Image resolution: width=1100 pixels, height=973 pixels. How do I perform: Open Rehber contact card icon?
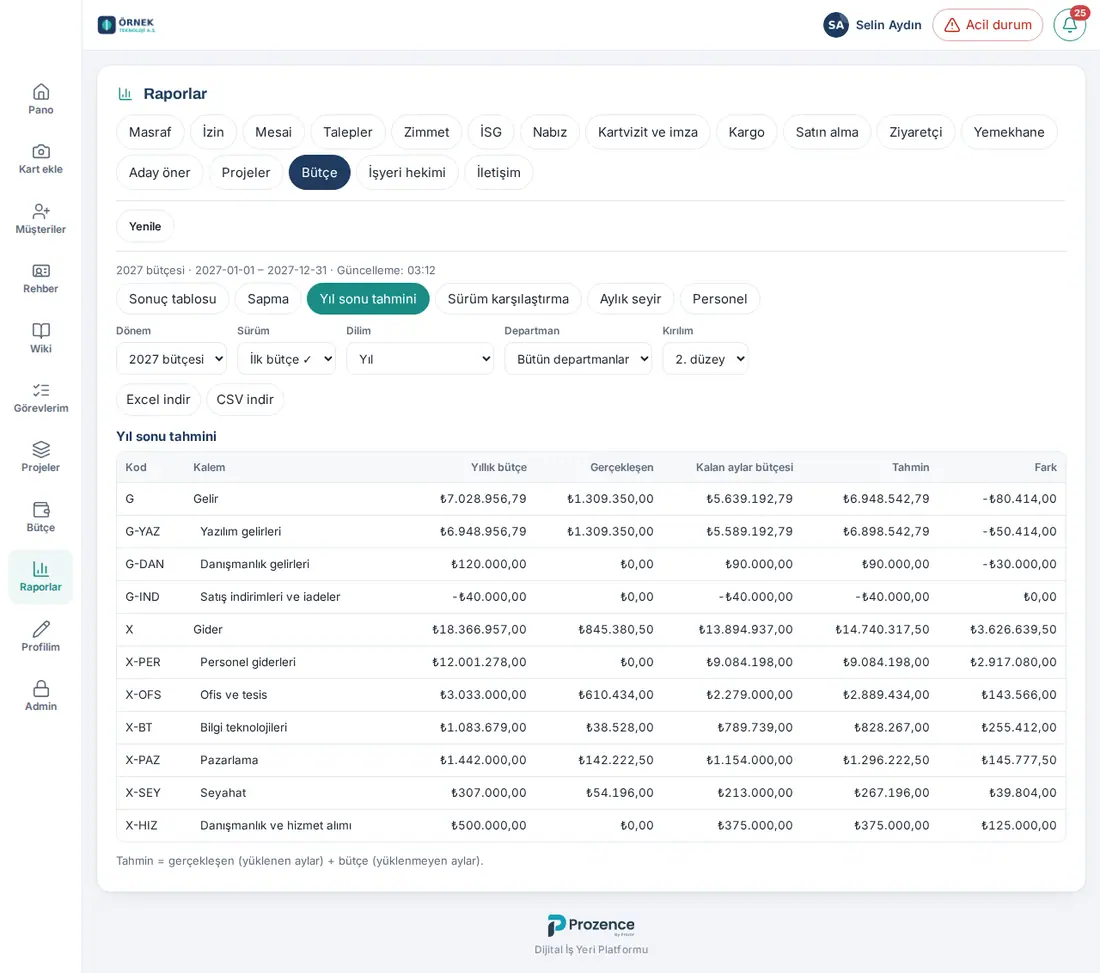coord(41,271)
